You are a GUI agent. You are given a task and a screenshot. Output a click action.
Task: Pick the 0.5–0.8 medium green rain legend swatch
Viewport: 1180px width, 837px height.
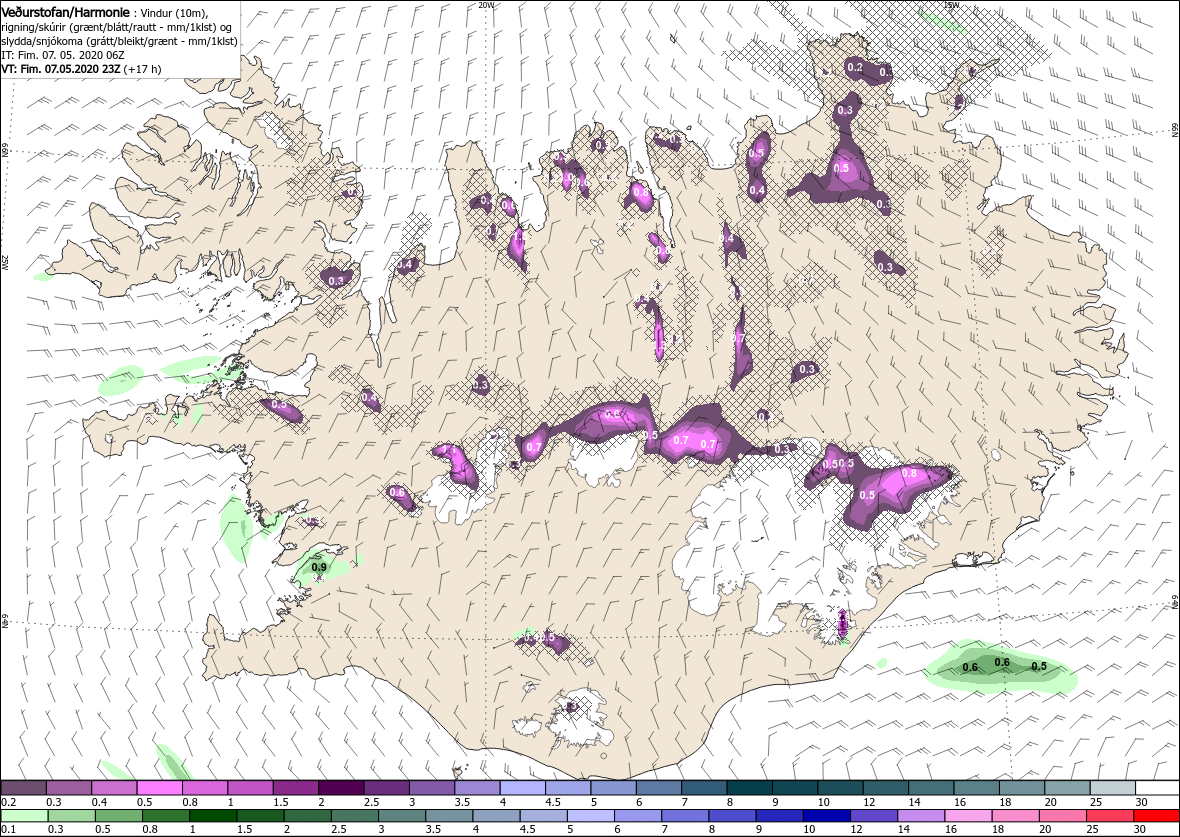[119, 817]
